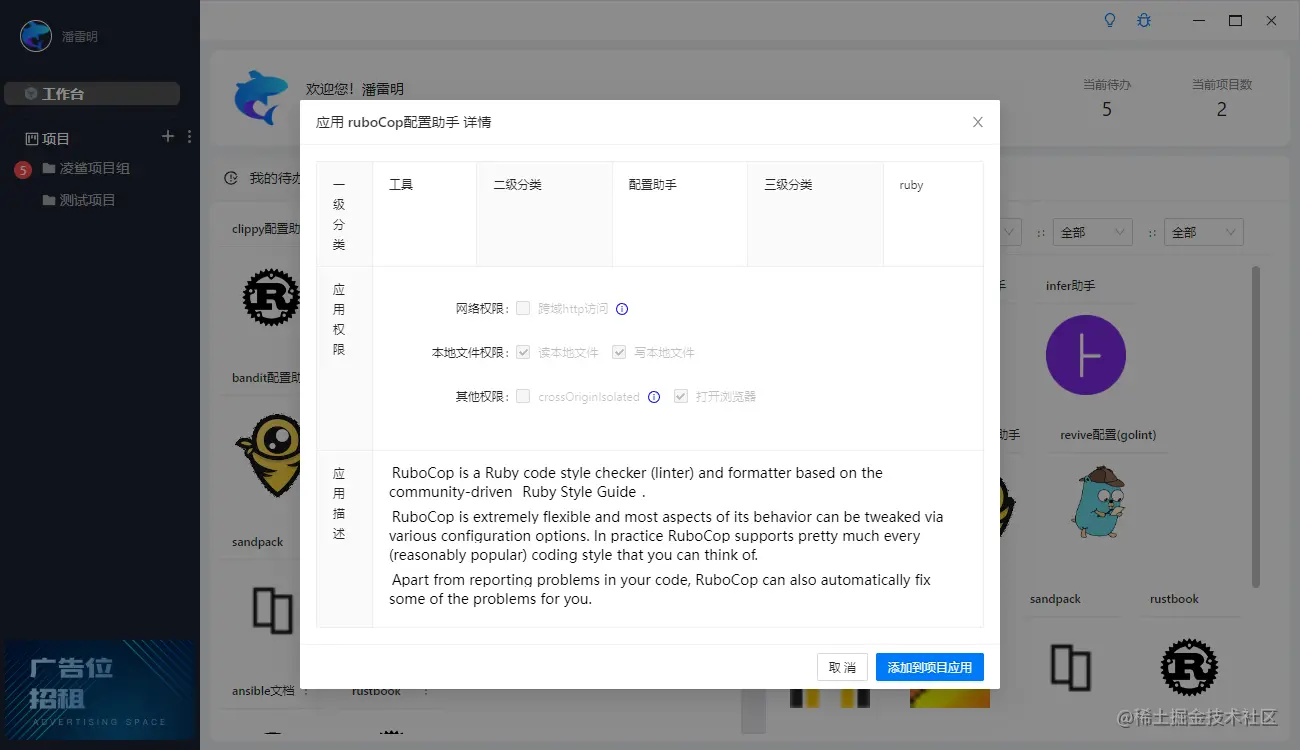1300x750 pixels.
Task: Click the 添加到项目应用 button
Action: [930, 667]
